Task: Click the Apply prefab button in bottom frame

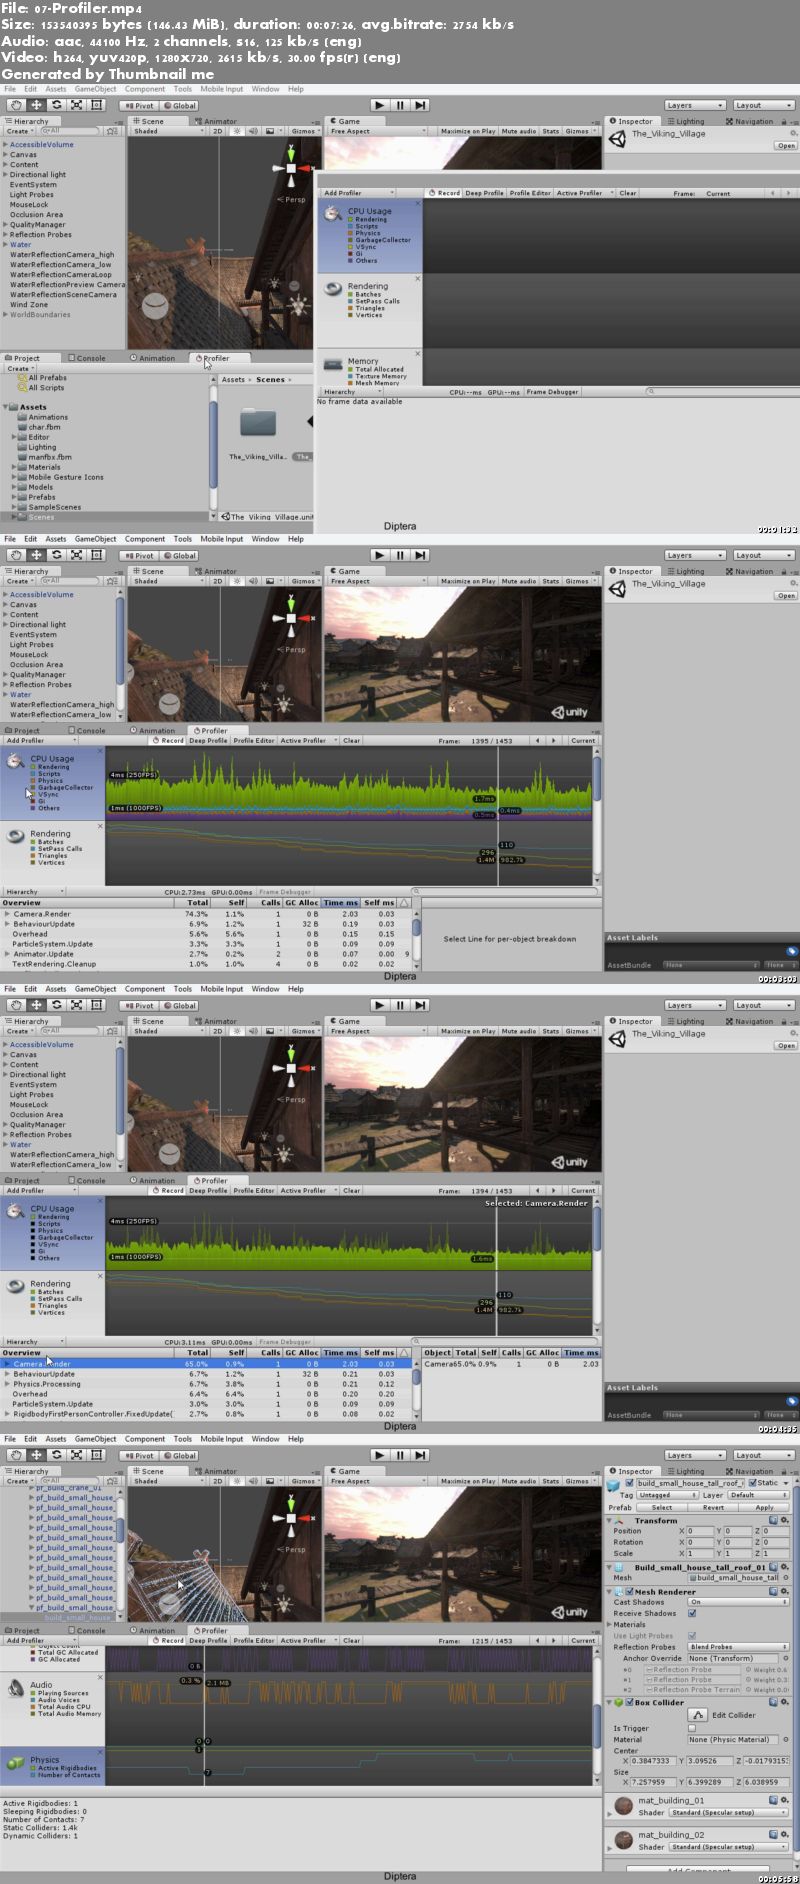Action: (x=764, y=1507)
